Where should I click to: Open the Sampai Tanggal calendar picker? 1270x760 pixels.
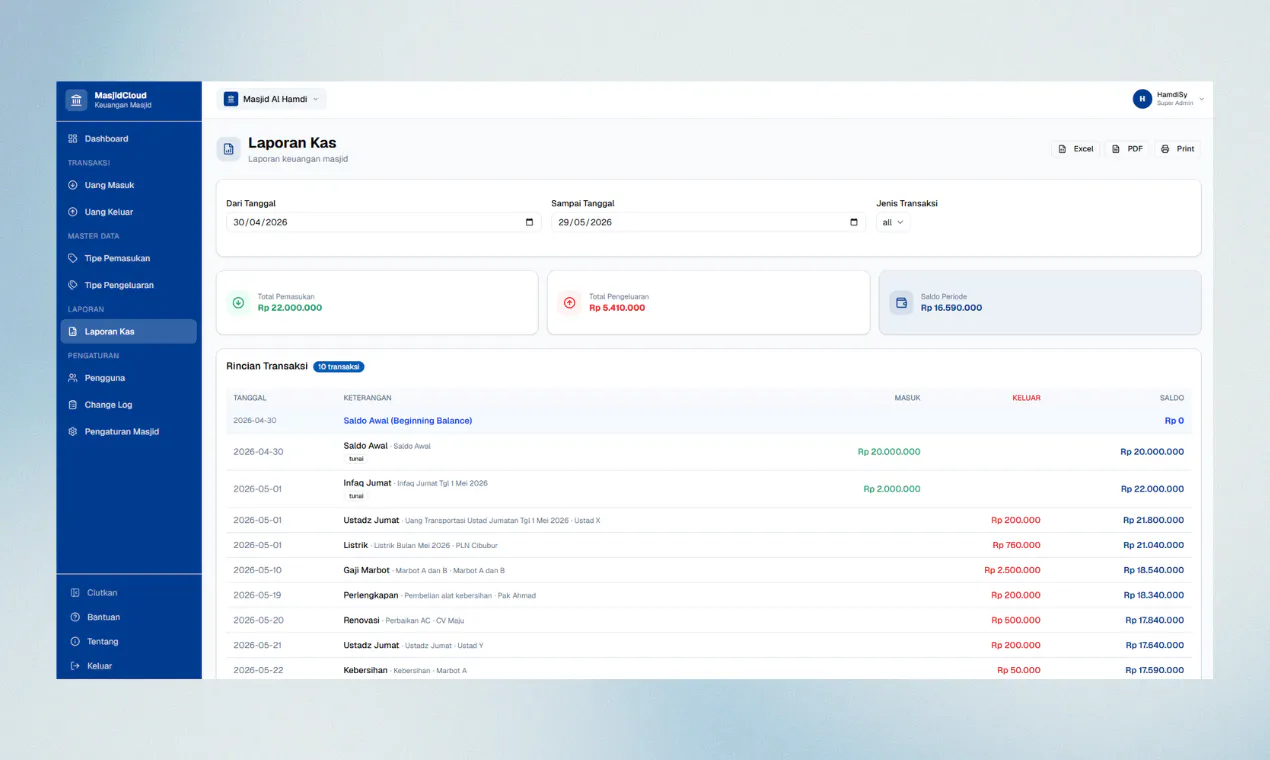click(x=853, y=222)
